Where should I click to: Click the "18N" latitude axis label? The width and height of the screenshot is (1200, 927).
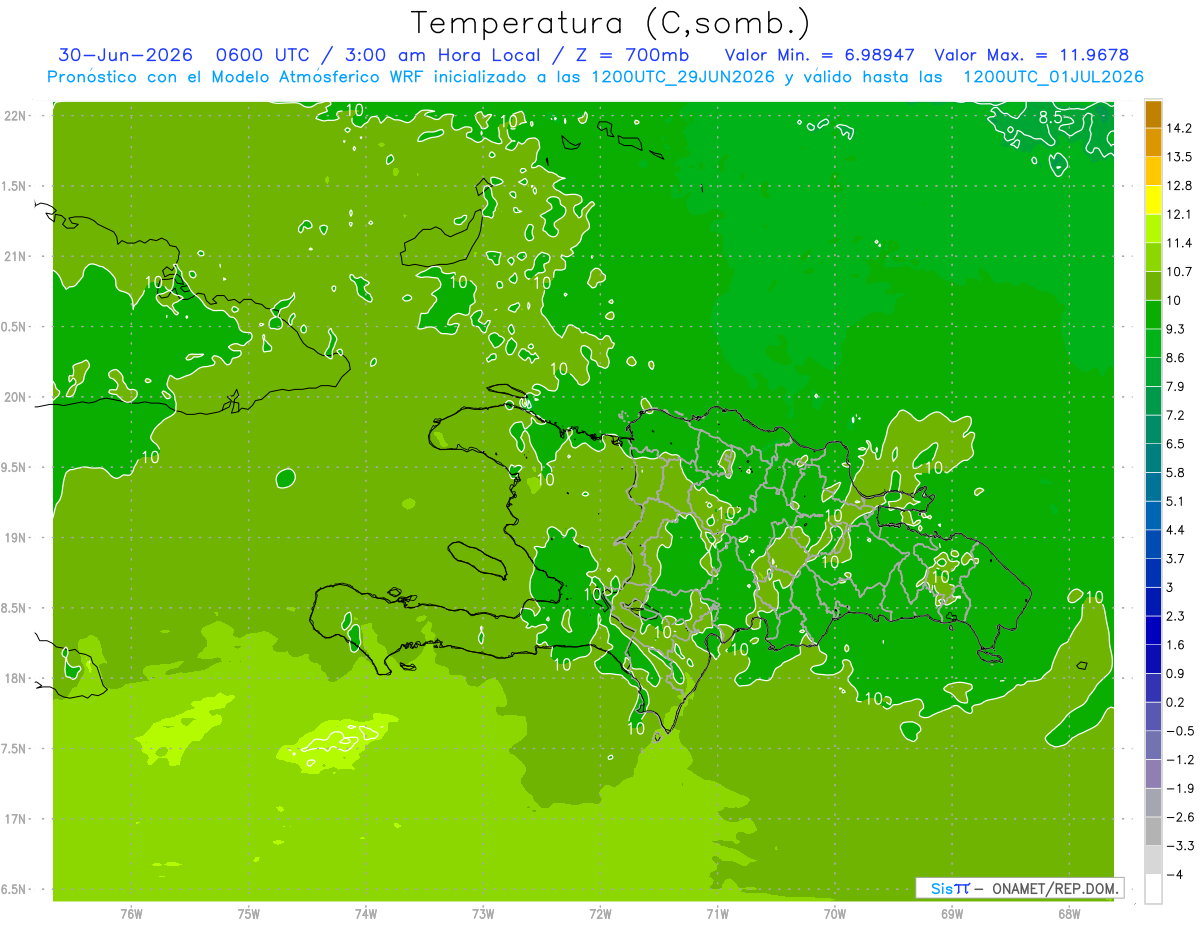(x=16, y=678)
